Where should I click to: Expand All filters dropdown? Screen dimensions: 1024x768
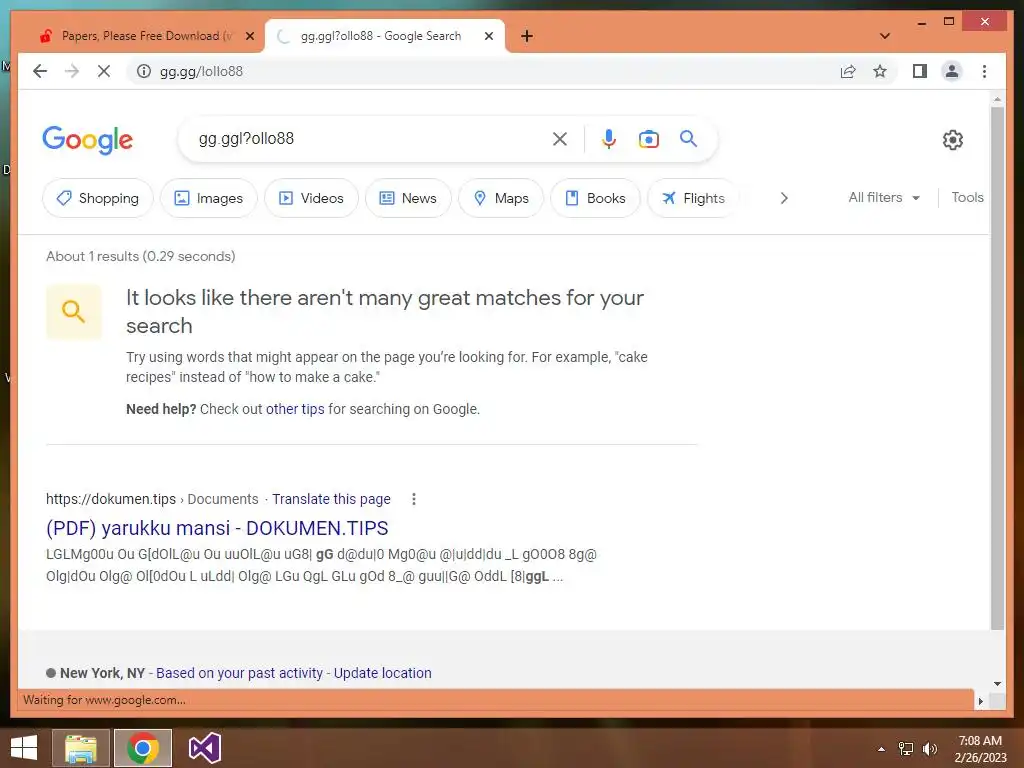click(884, 197)
